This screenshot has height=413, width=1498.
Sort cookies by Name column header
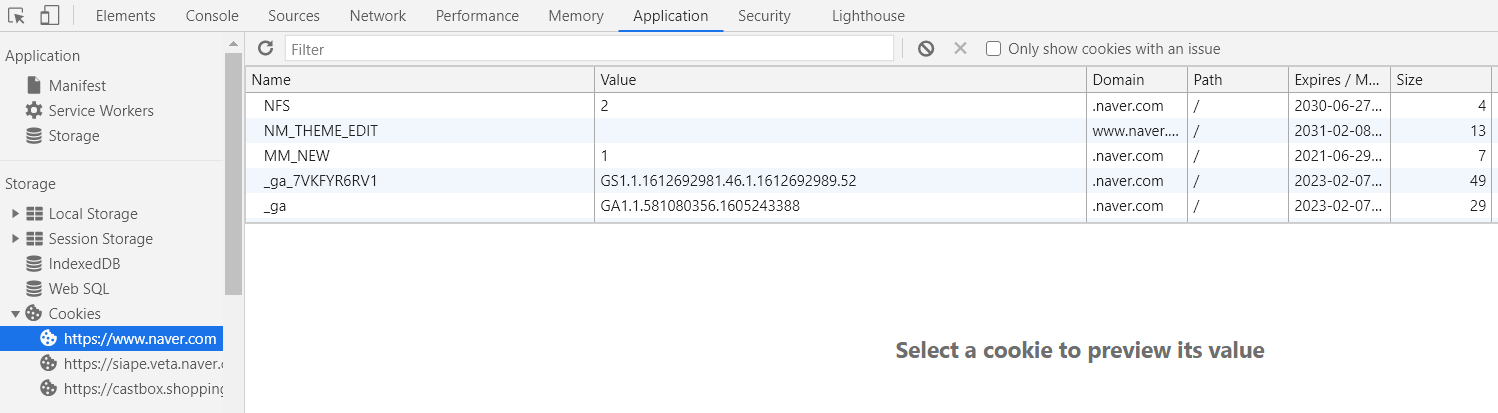pyautogui.click(x=420, y=79)
